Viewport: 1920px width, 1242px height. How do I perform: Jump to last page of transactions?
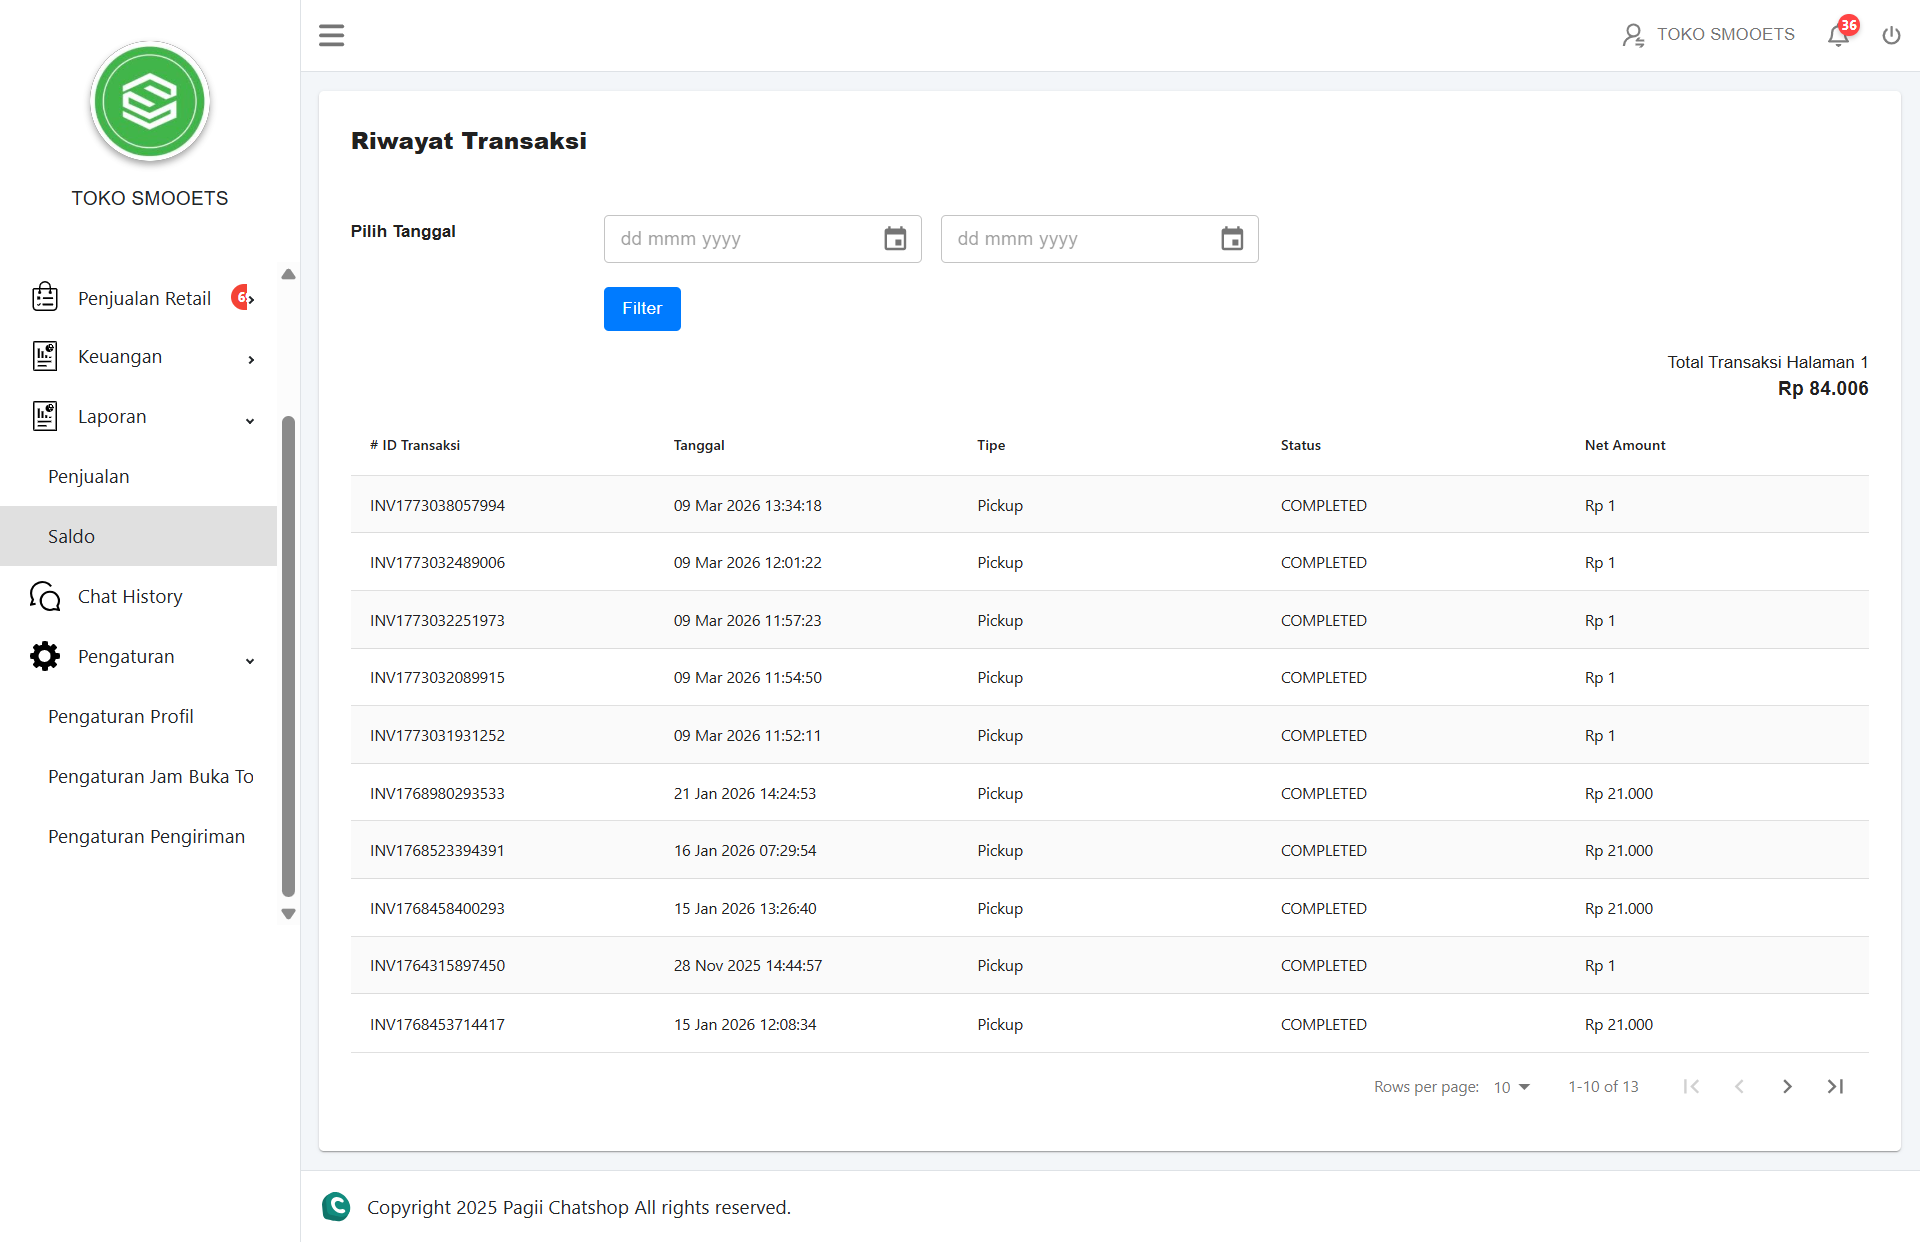point(1835,1087)
